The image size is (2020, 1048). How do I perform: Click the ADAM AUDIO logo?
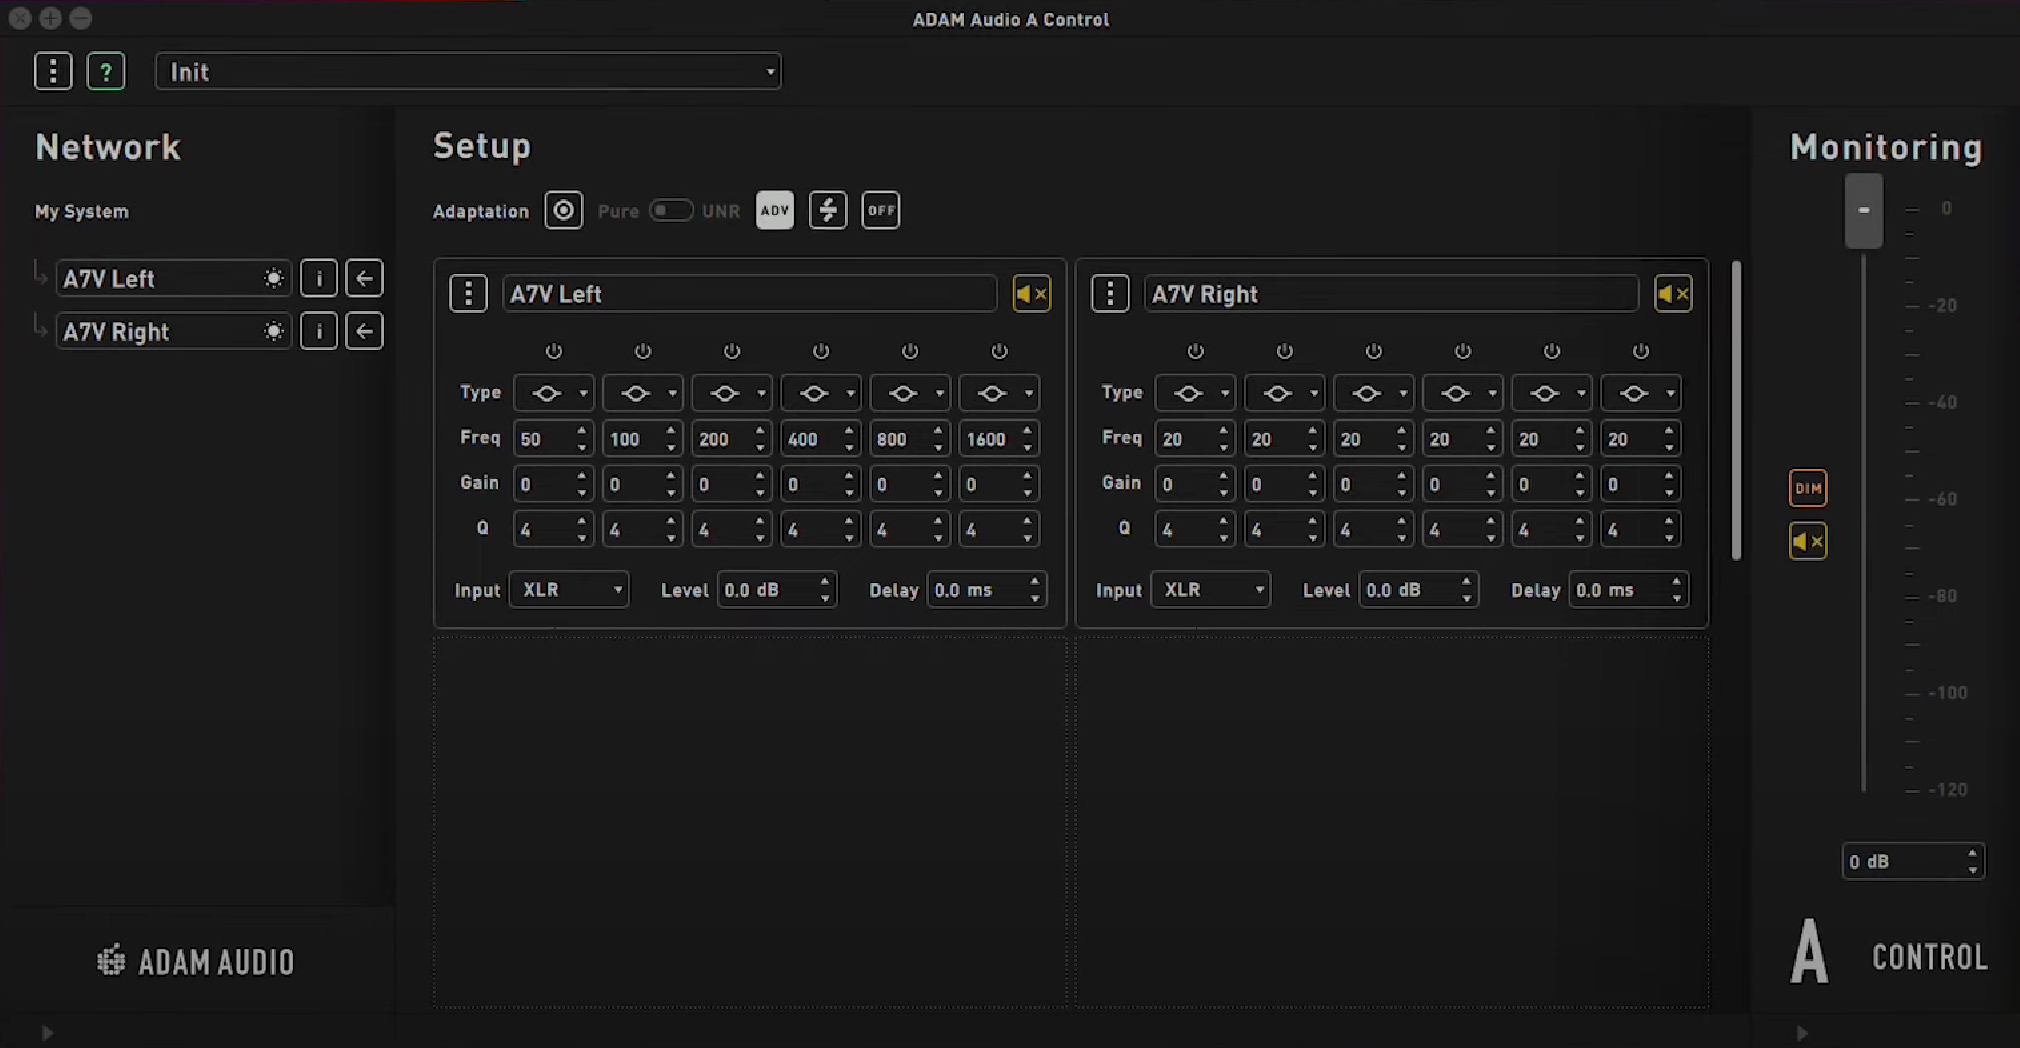click(196, 961)
